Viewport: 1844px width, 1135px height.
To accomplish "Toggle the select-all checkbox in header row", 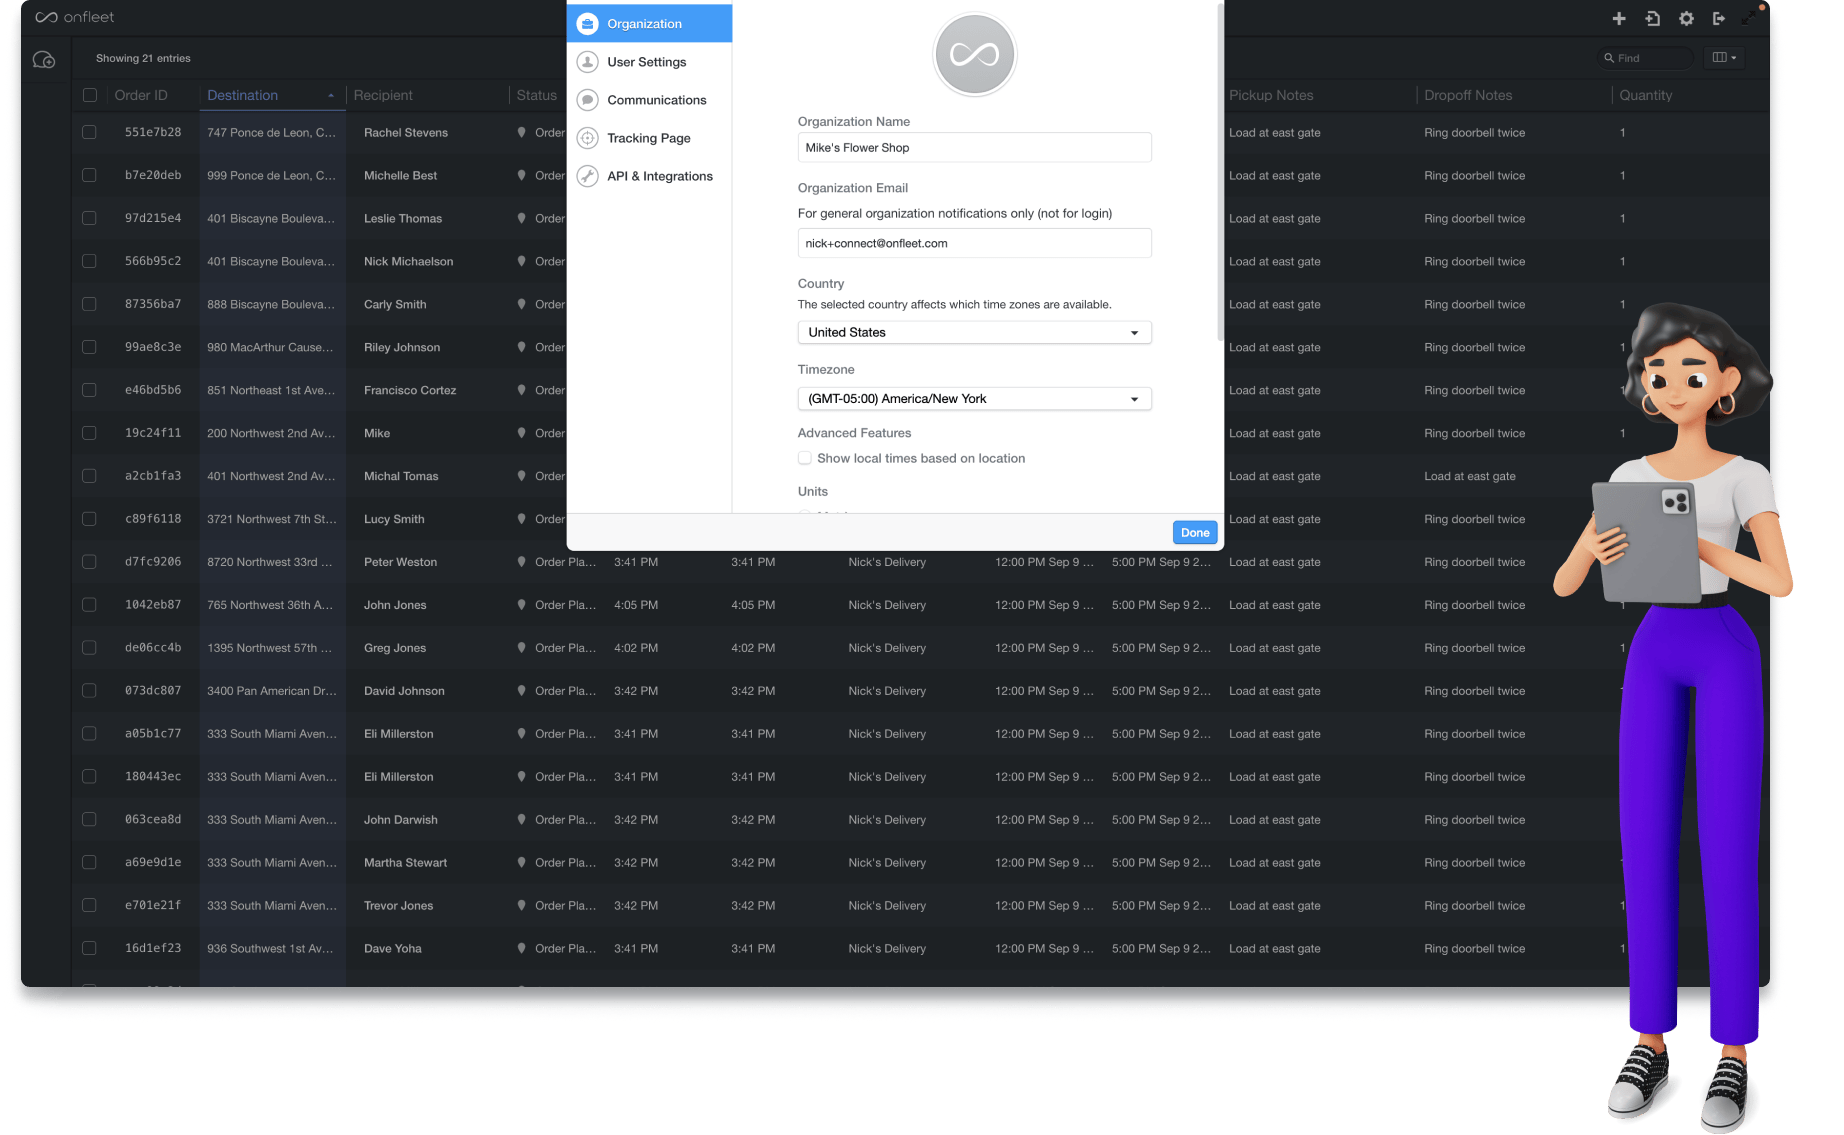I will [x=89, y=95].
